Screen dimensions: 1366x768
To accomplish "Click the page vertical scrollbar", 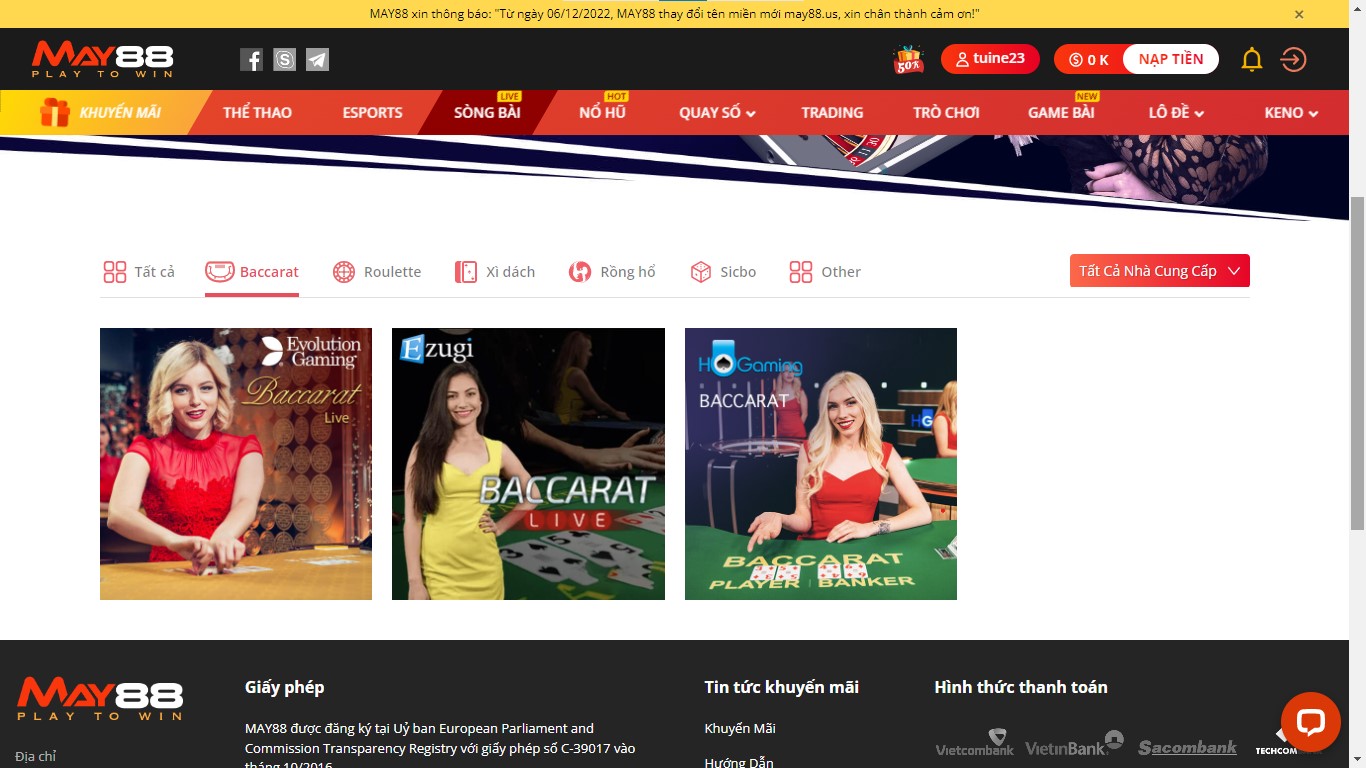I will pos(1357,362).
